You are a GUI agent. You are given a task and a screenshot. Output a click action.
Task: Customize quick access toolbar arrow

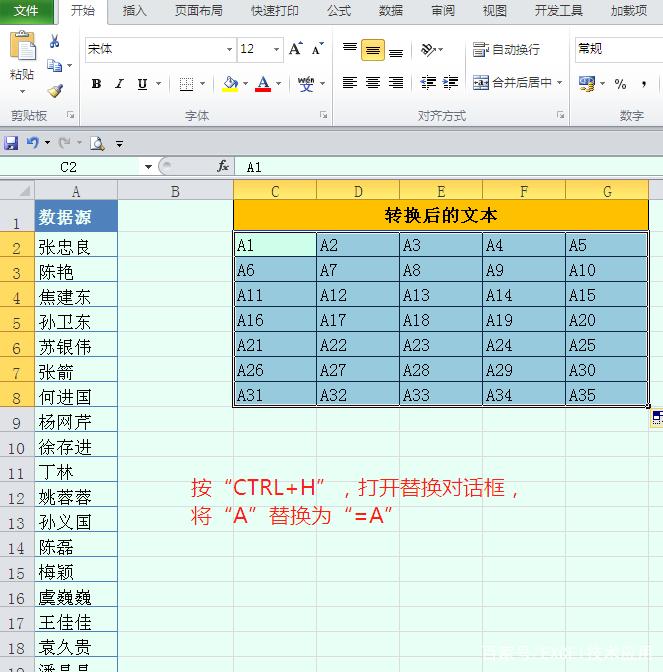(120, 144)
